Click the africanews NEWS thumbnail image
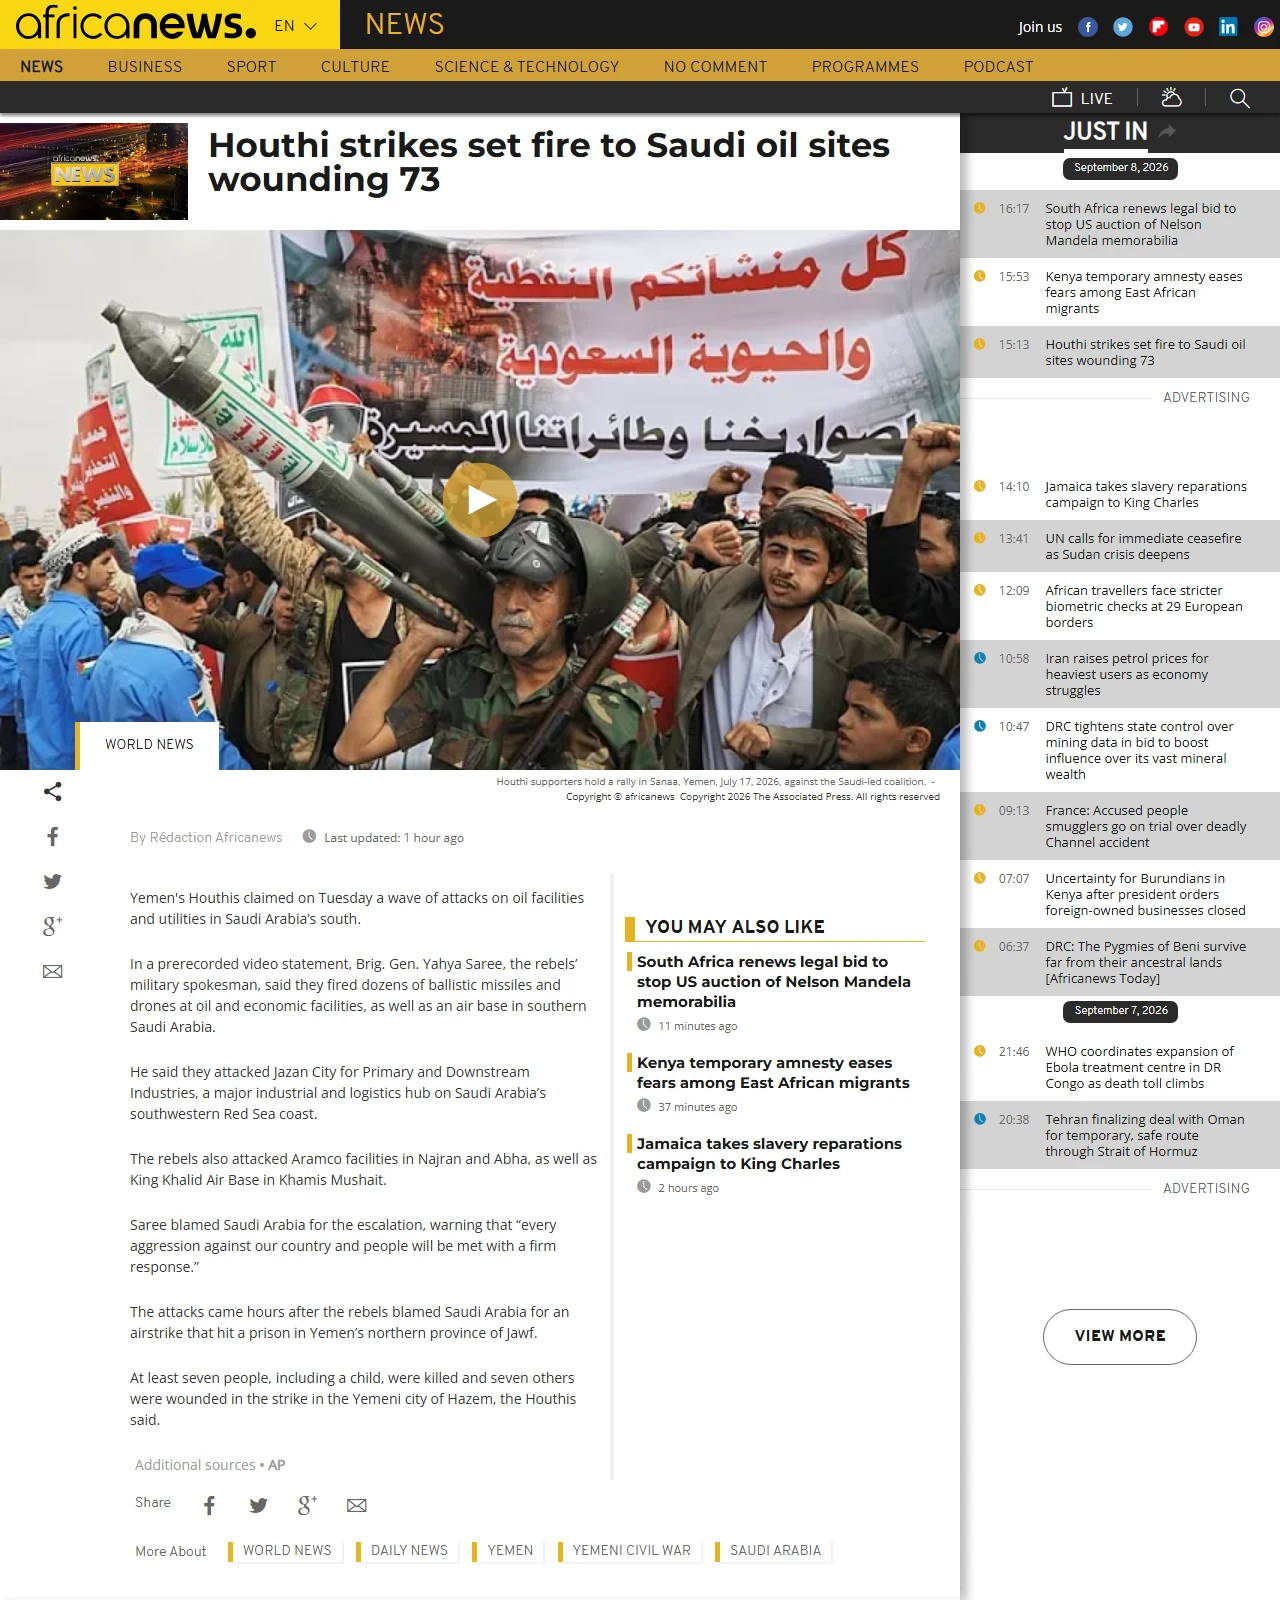 pos(94,171)
